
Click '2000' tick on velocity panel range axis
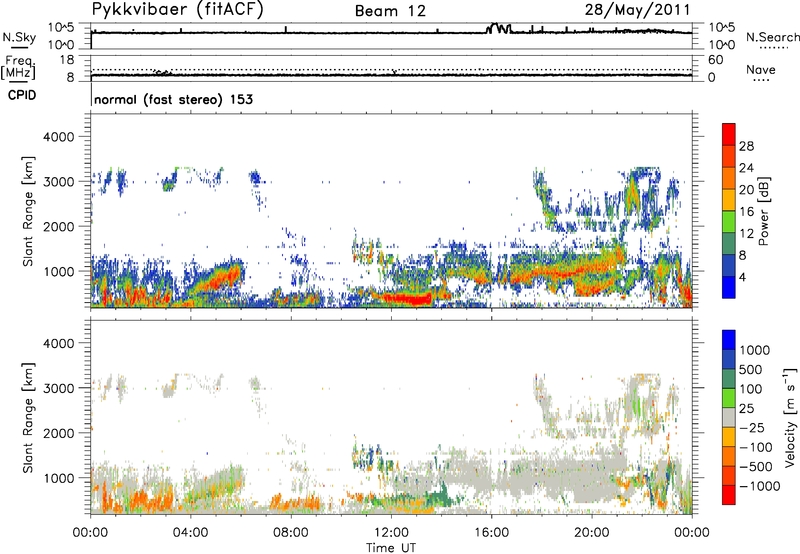[61, 433]
